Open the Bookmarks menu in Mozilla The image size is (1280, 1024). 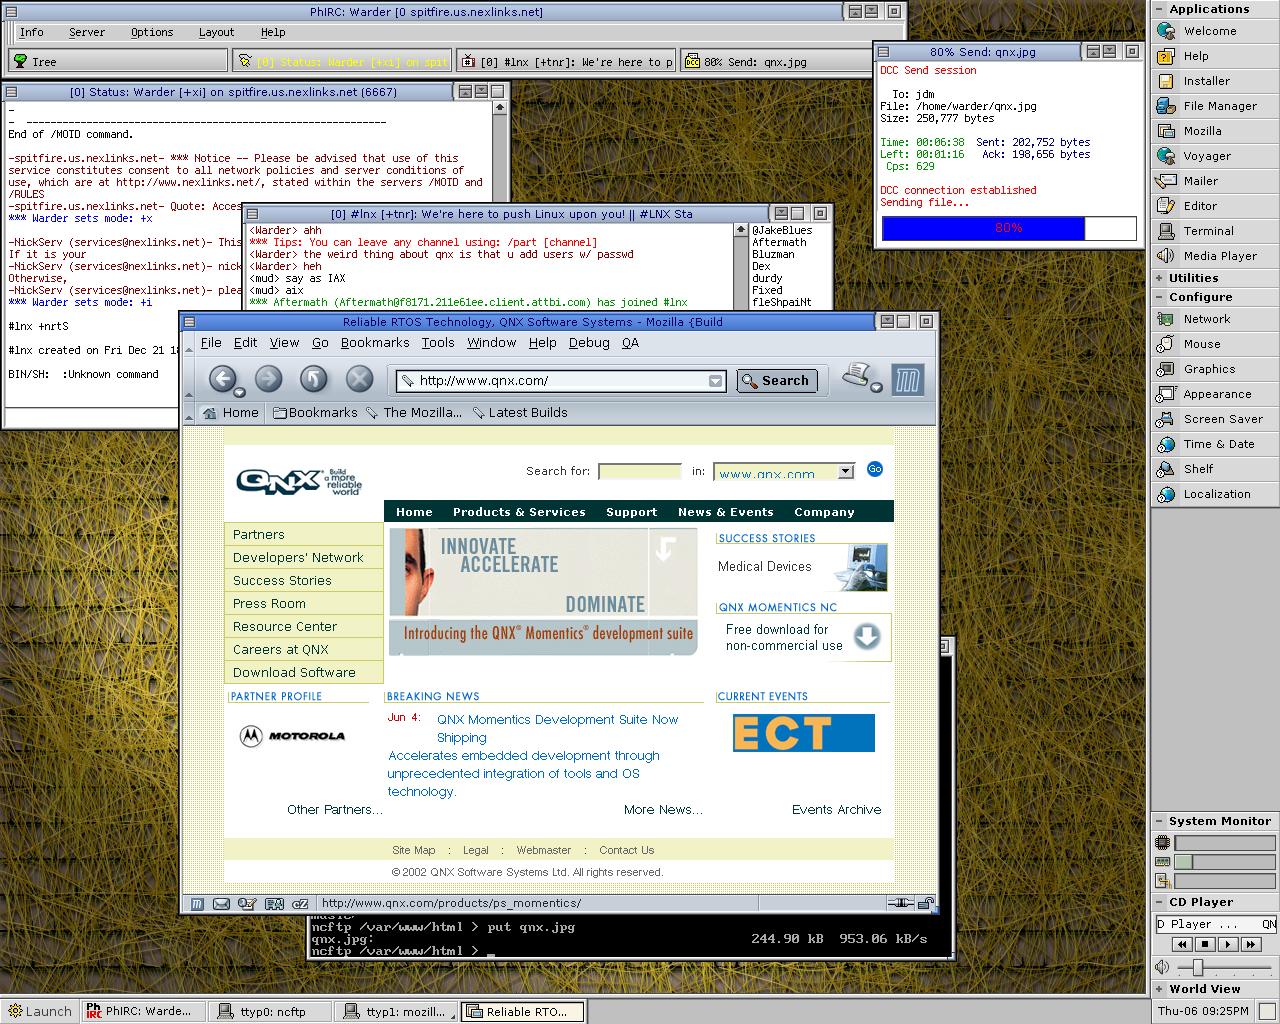click(x=374, y=343)
